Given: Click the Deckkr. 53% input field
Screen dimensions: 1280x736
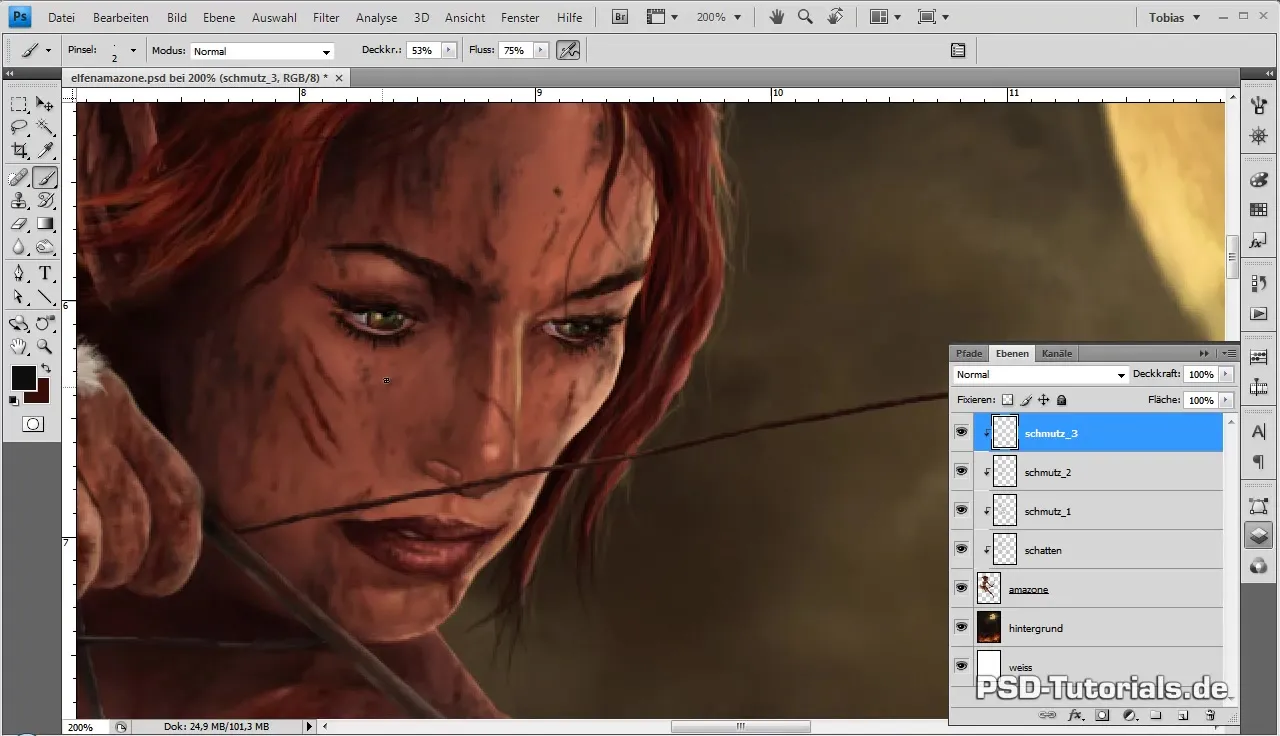Looking at the screenshot, I should coord(423,50).
